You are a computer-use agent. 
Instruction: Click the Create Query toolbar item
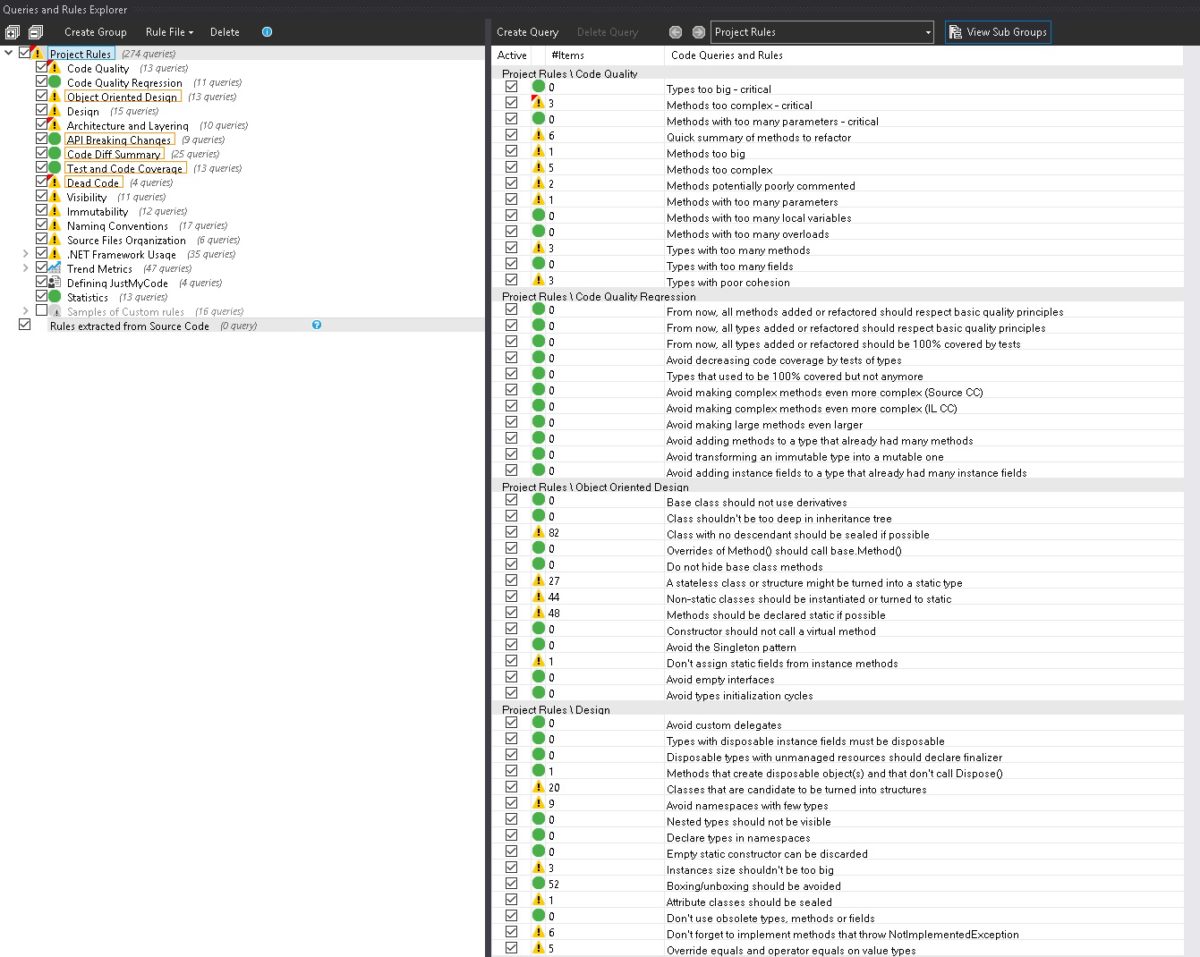(527, 31)
